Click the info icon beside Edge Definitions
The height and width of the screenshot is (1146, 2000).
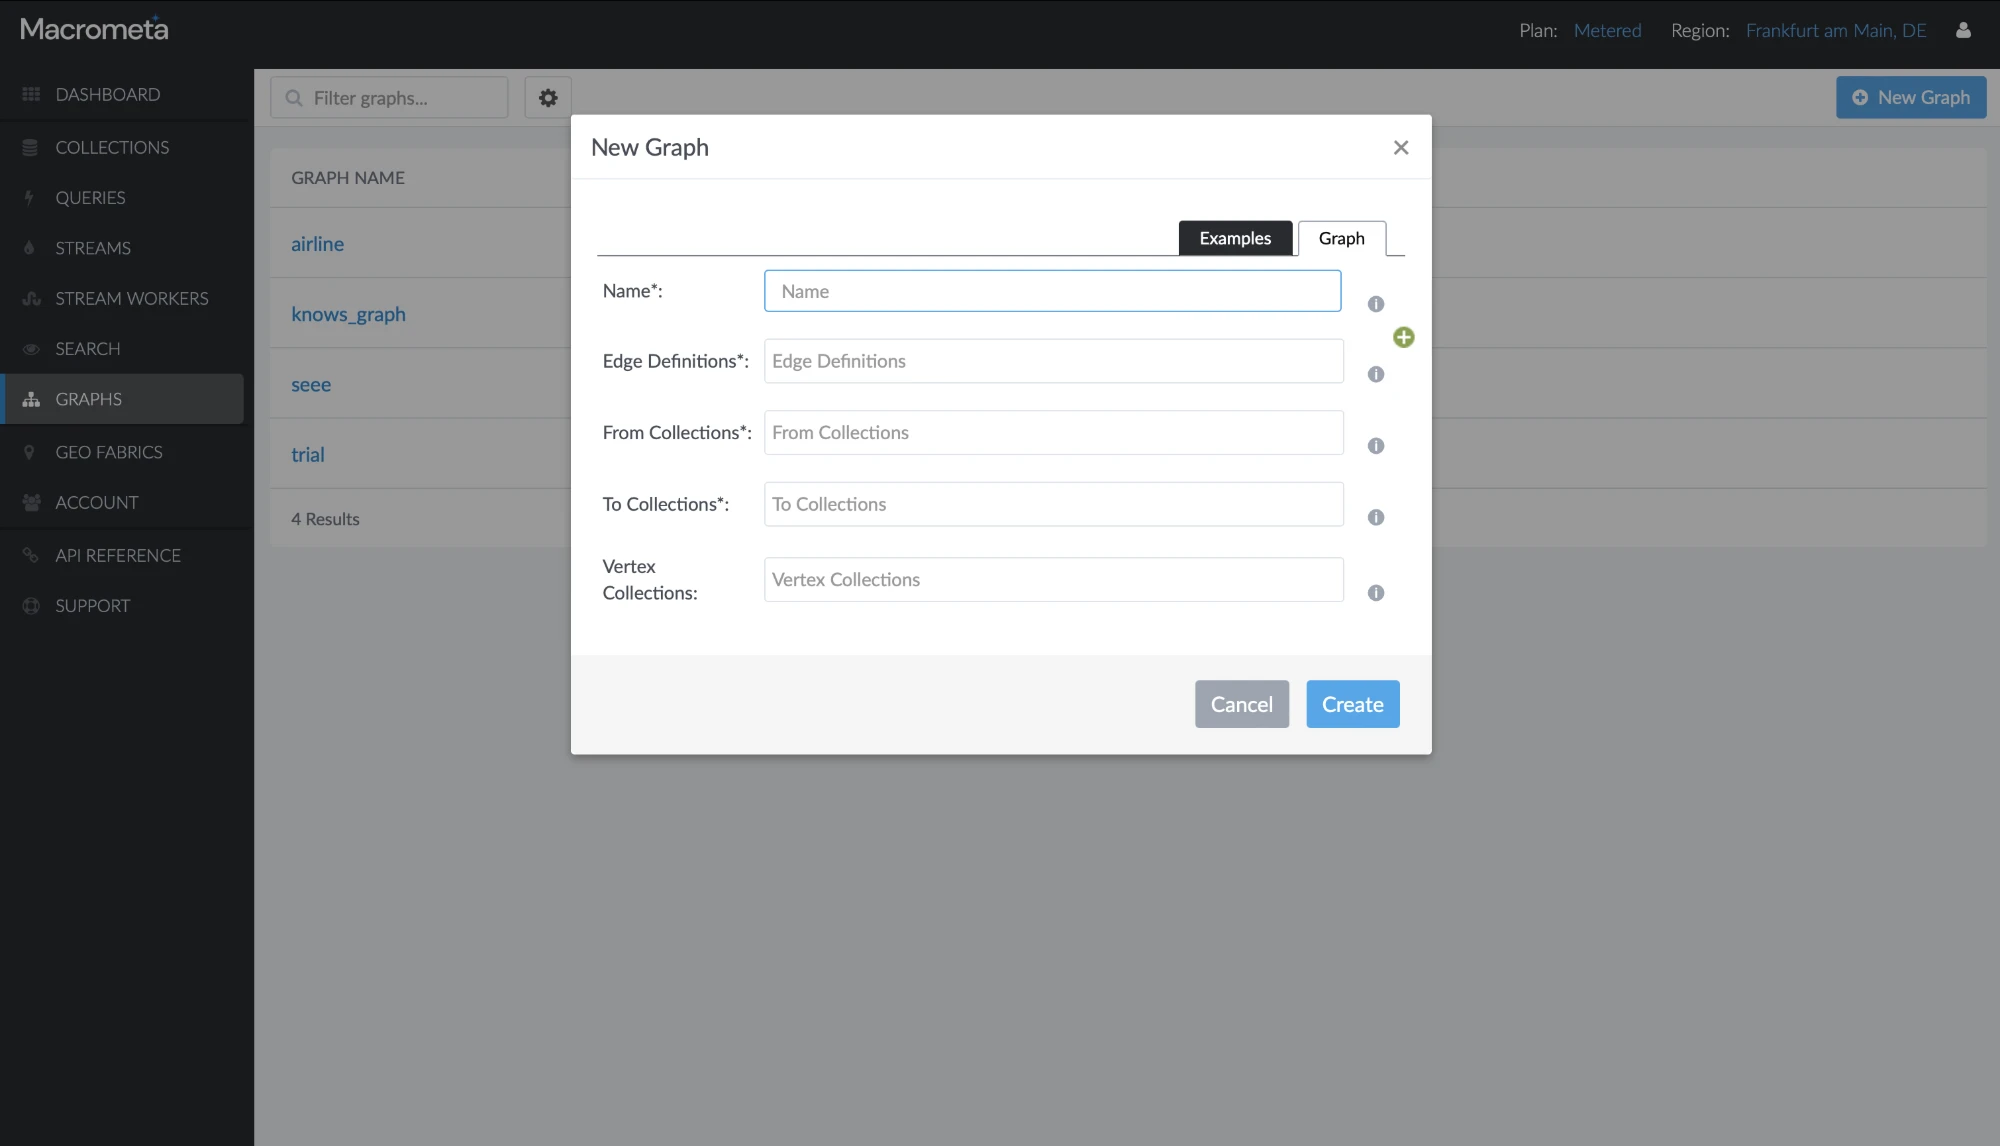point(1376,374)
